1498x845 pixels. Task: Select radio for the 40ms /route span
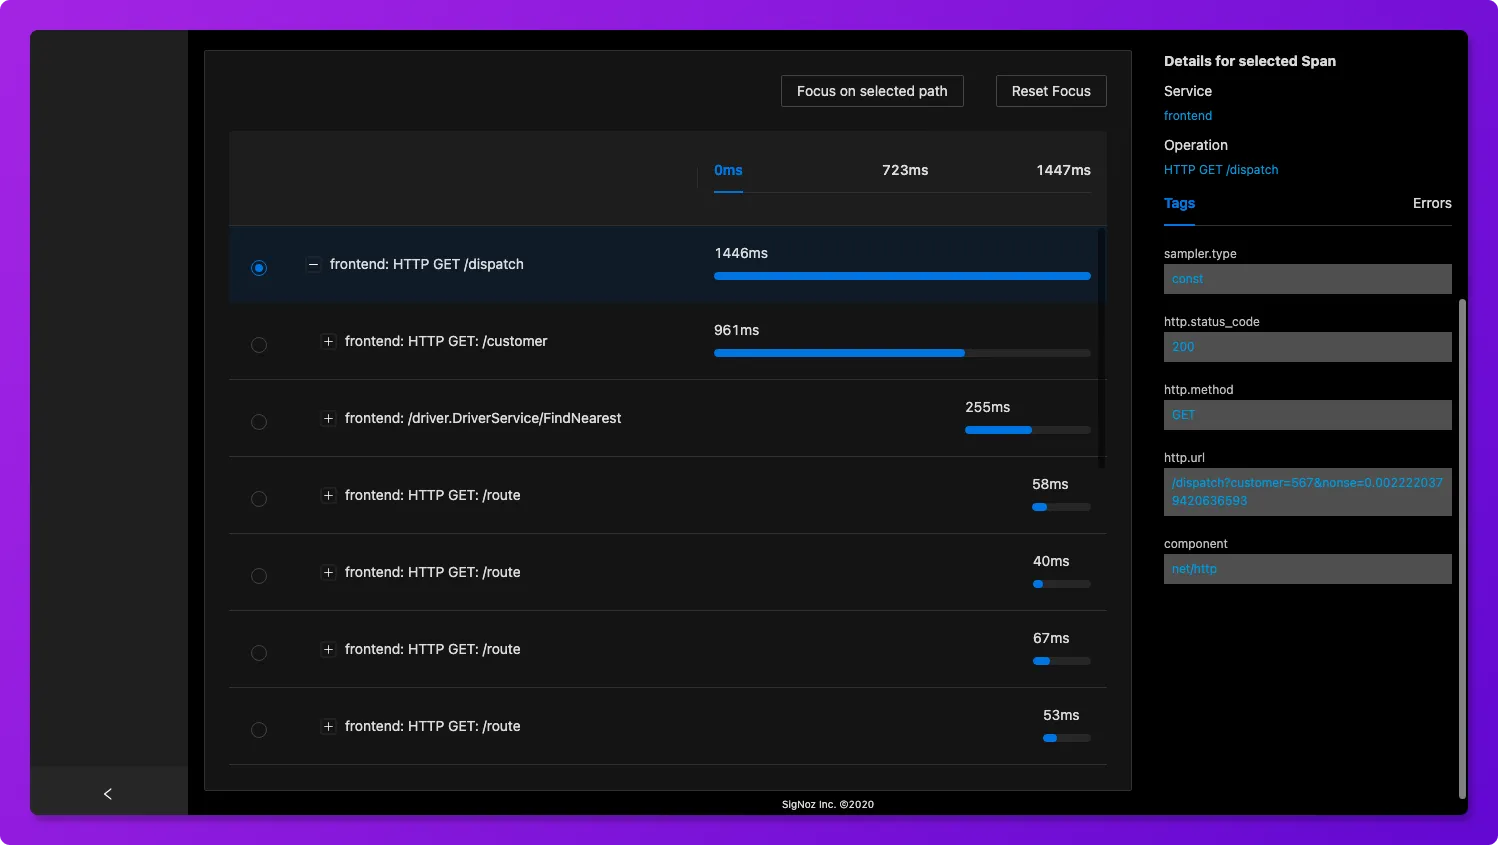click(x=259, y=576)
